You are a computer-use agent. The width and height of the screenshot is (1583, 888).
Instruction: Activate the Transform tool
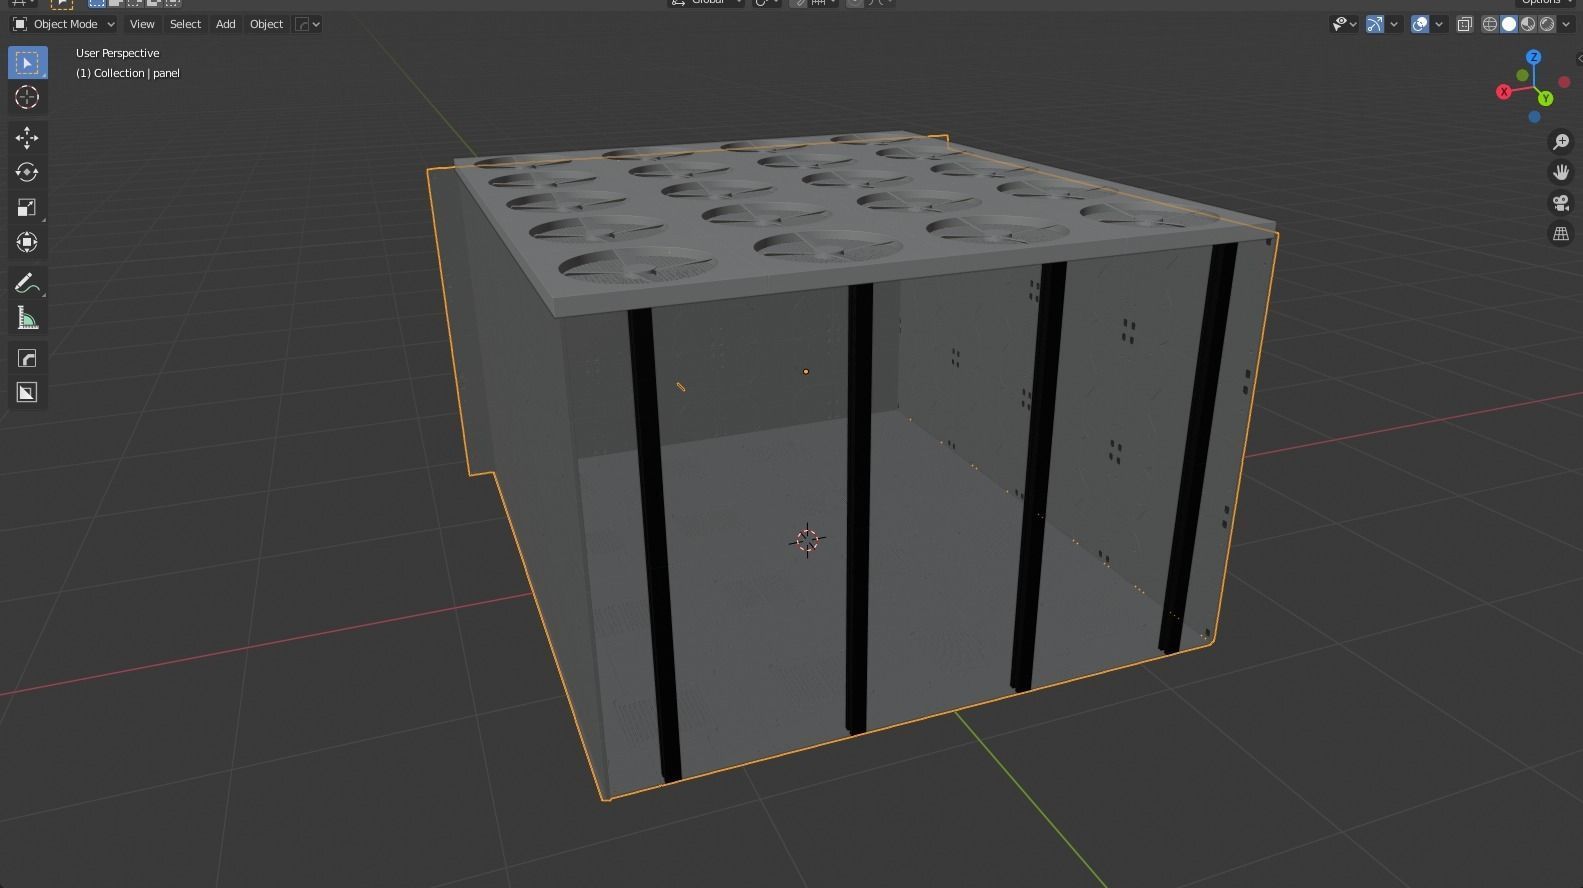pyautogui.click(x=27, y=242)
